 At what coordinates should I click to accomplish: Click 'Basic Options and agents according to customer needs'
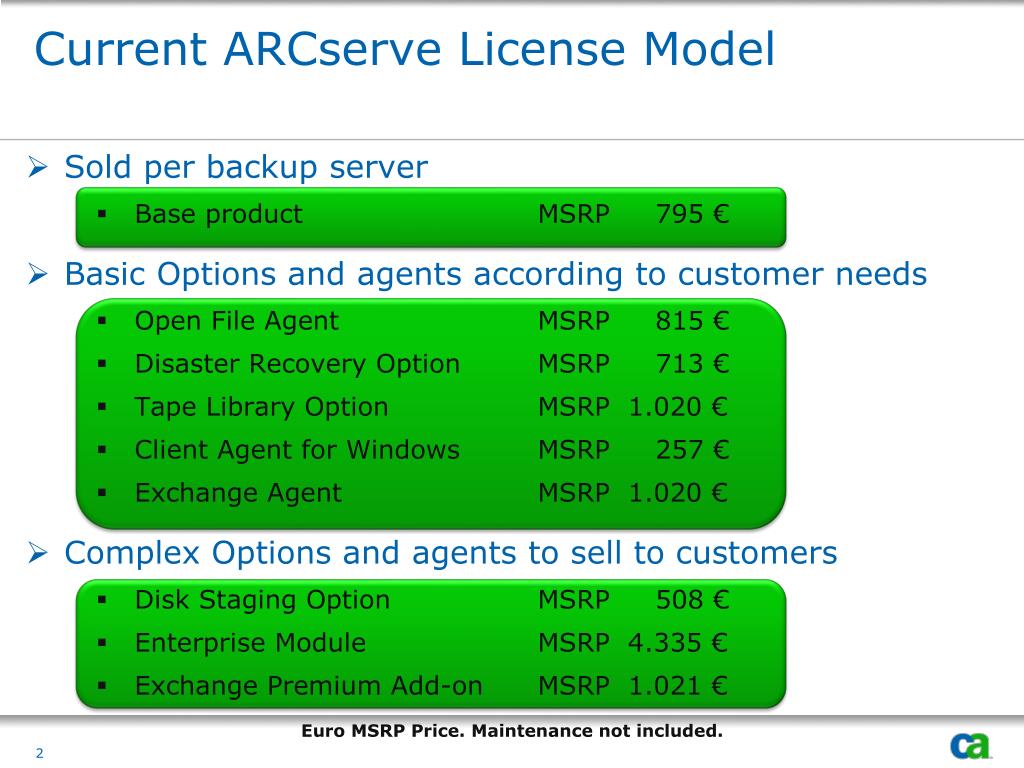[496, 274]
